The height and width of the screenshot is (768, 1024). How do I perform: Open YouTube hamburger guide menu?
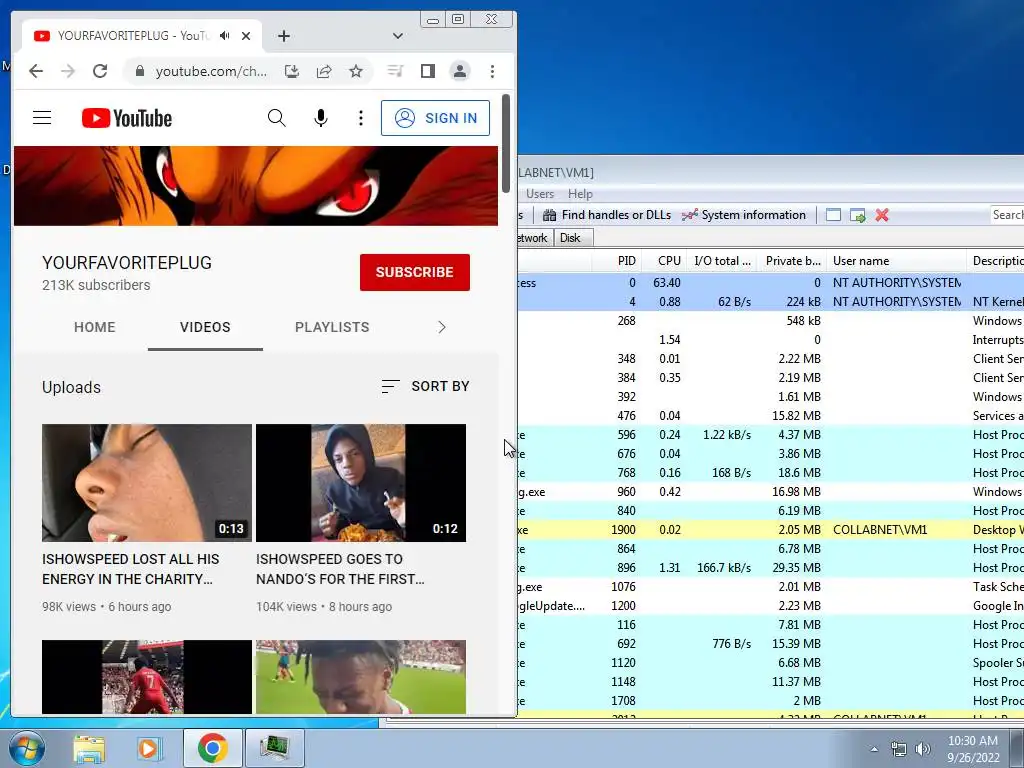coord(42,118)
